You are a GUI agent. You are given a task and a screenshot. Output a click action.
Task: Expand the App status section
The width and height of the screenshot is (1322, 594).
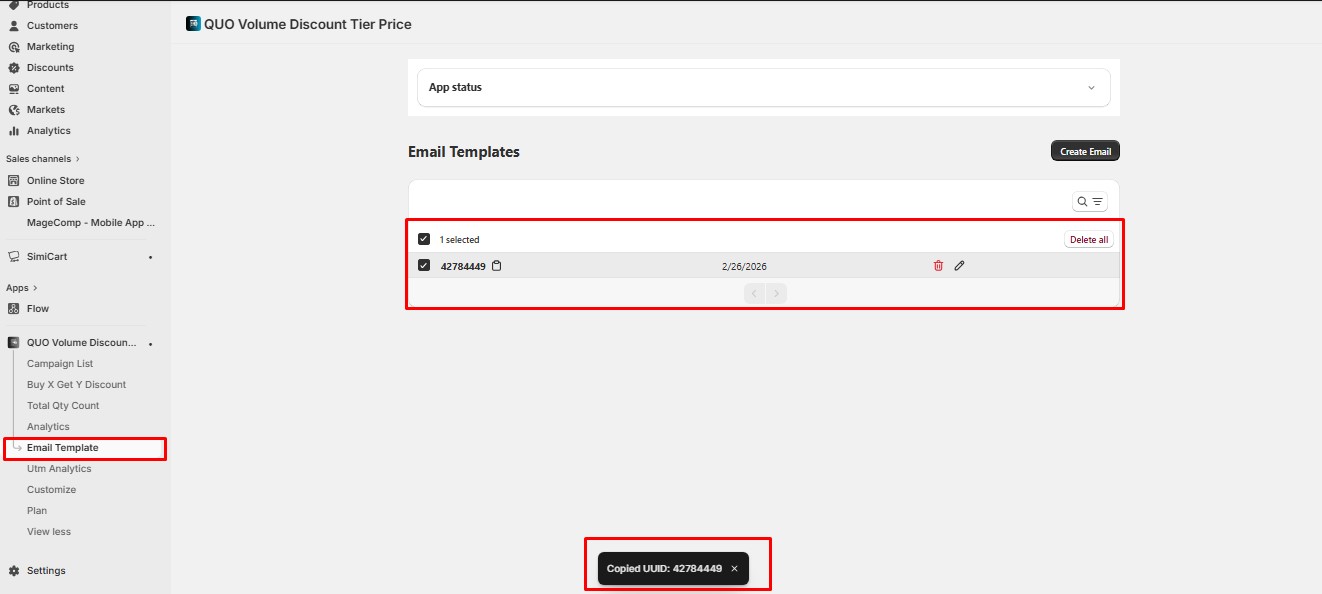[x=1091, y=88]
